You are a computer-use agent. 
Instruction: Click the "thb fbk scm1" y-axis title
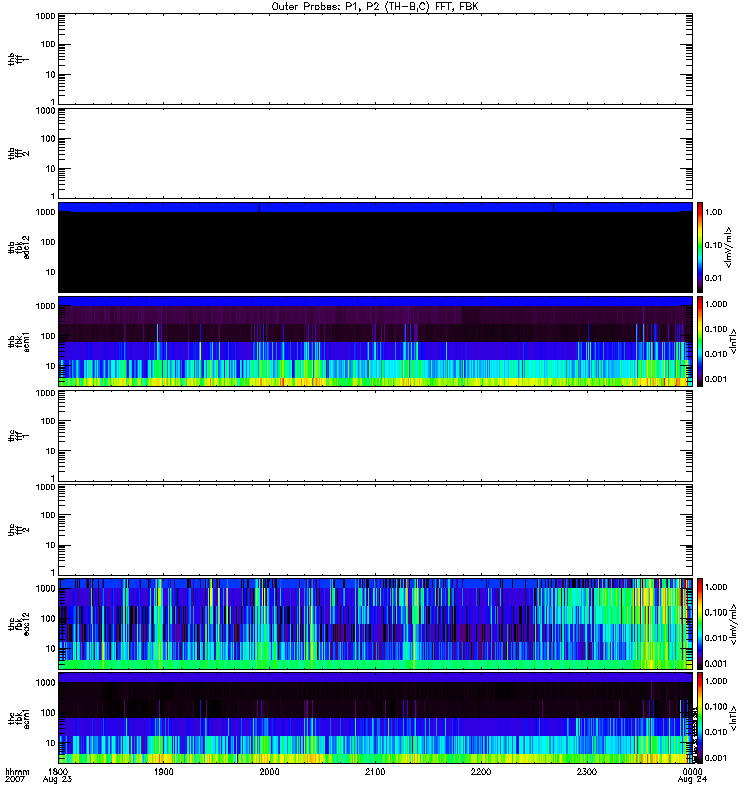click(x=19, y=341)
